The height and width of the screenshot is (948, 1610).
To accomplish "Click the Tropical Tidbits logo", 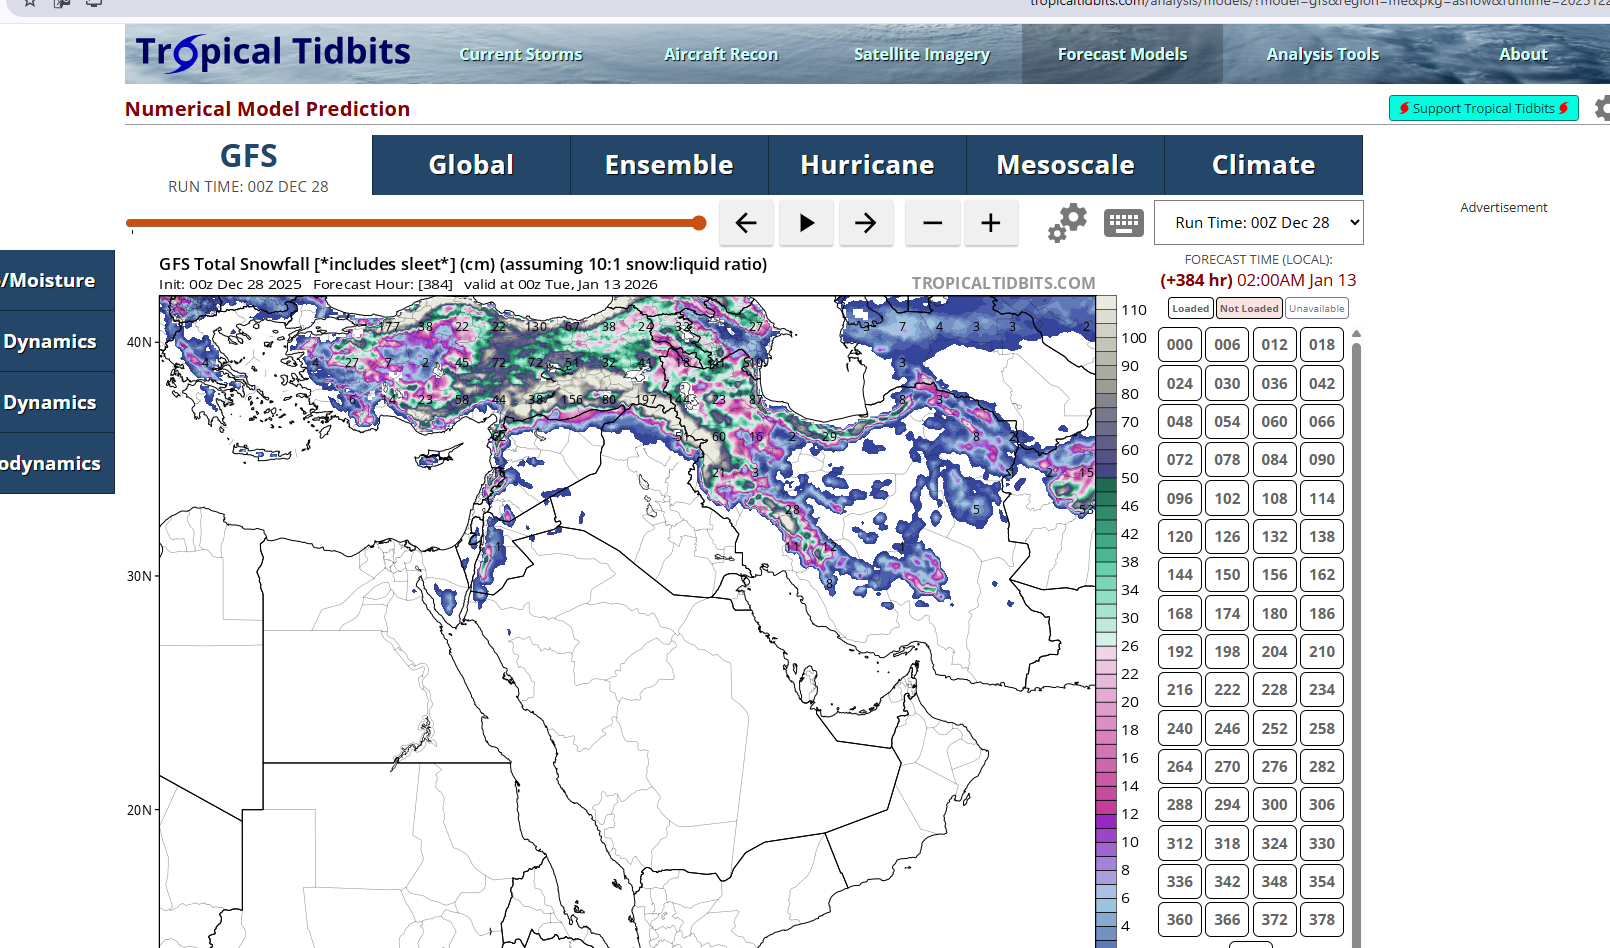I will (x=273, y=53).
